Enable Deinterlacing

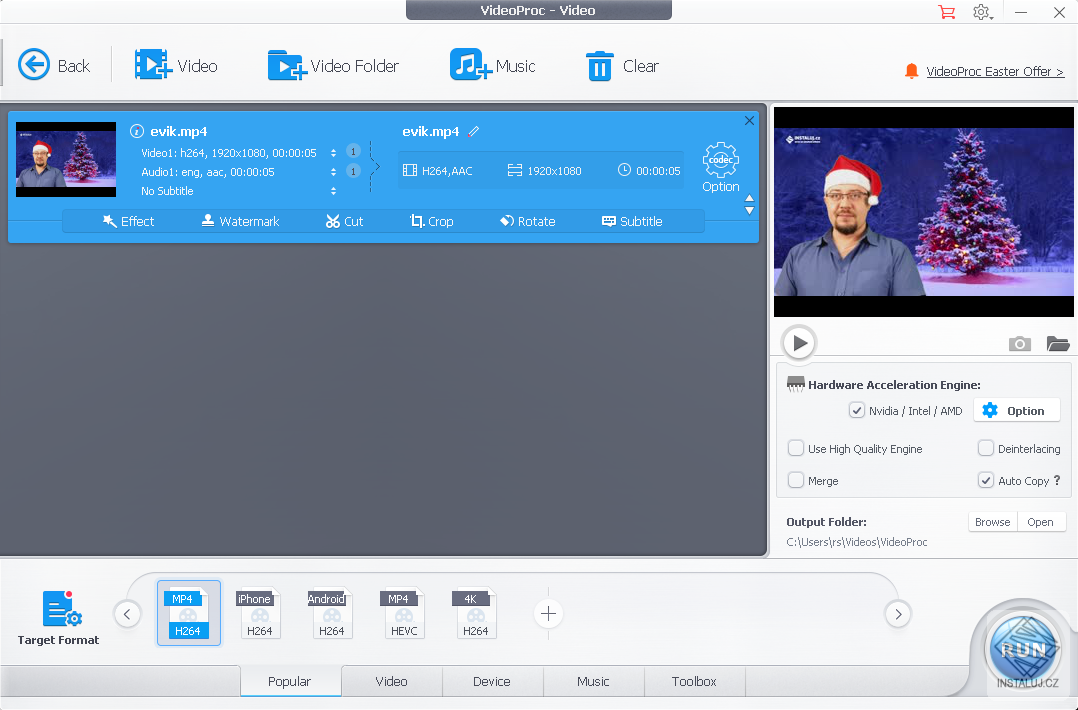[985, 448]
